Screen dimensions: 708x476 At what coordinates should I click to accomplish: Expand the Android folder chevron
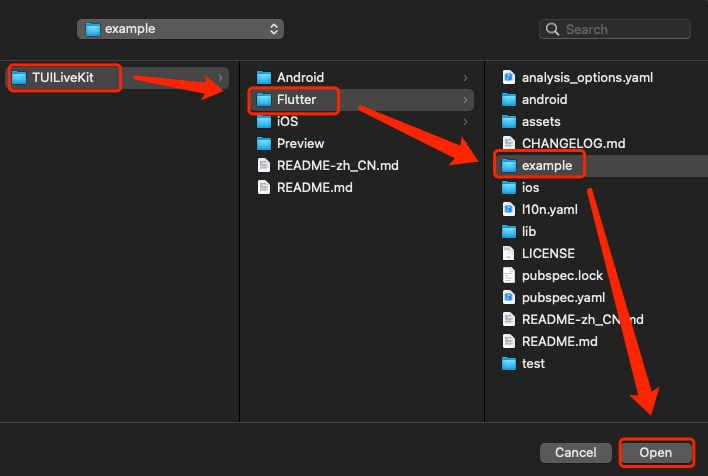(465, 78)
